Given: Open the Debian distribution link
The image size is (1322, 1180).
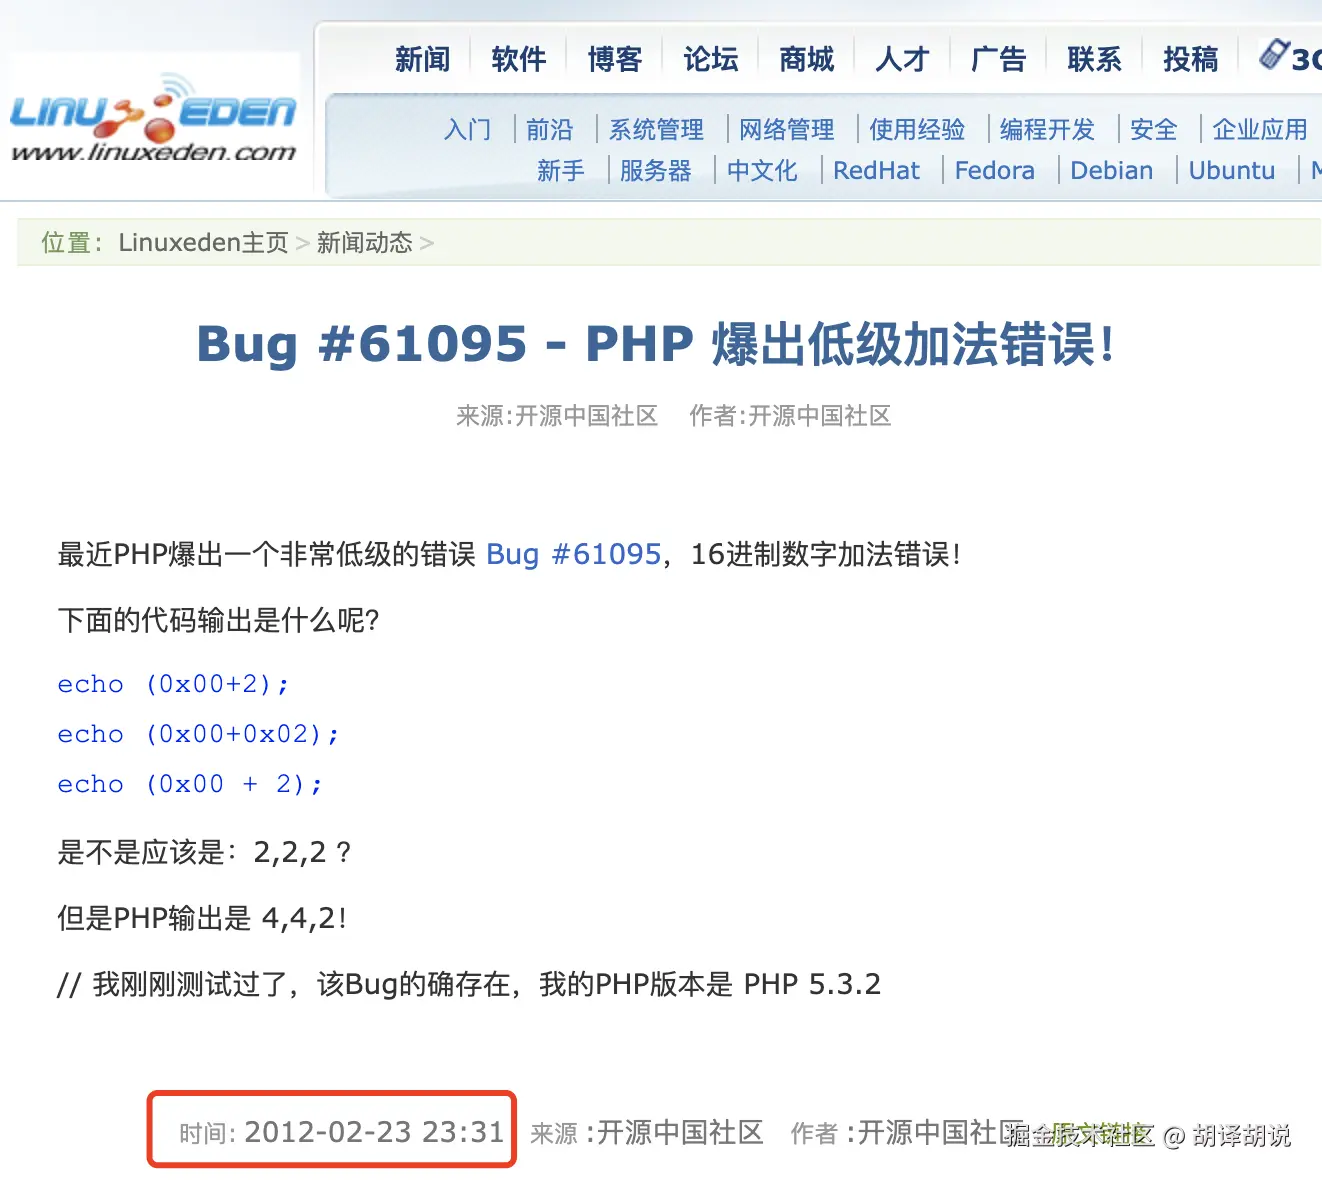Looking at the screenshot, I should point(1112,171).
